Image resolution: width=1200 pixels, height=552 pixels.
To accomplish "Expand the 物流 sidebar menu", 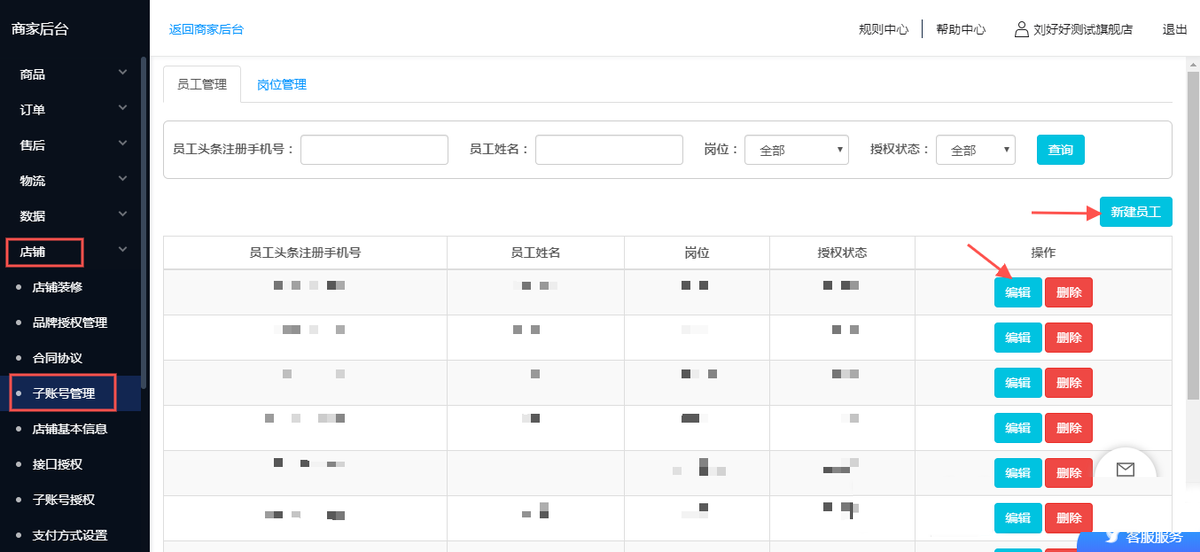I will [x=75, y=181].
